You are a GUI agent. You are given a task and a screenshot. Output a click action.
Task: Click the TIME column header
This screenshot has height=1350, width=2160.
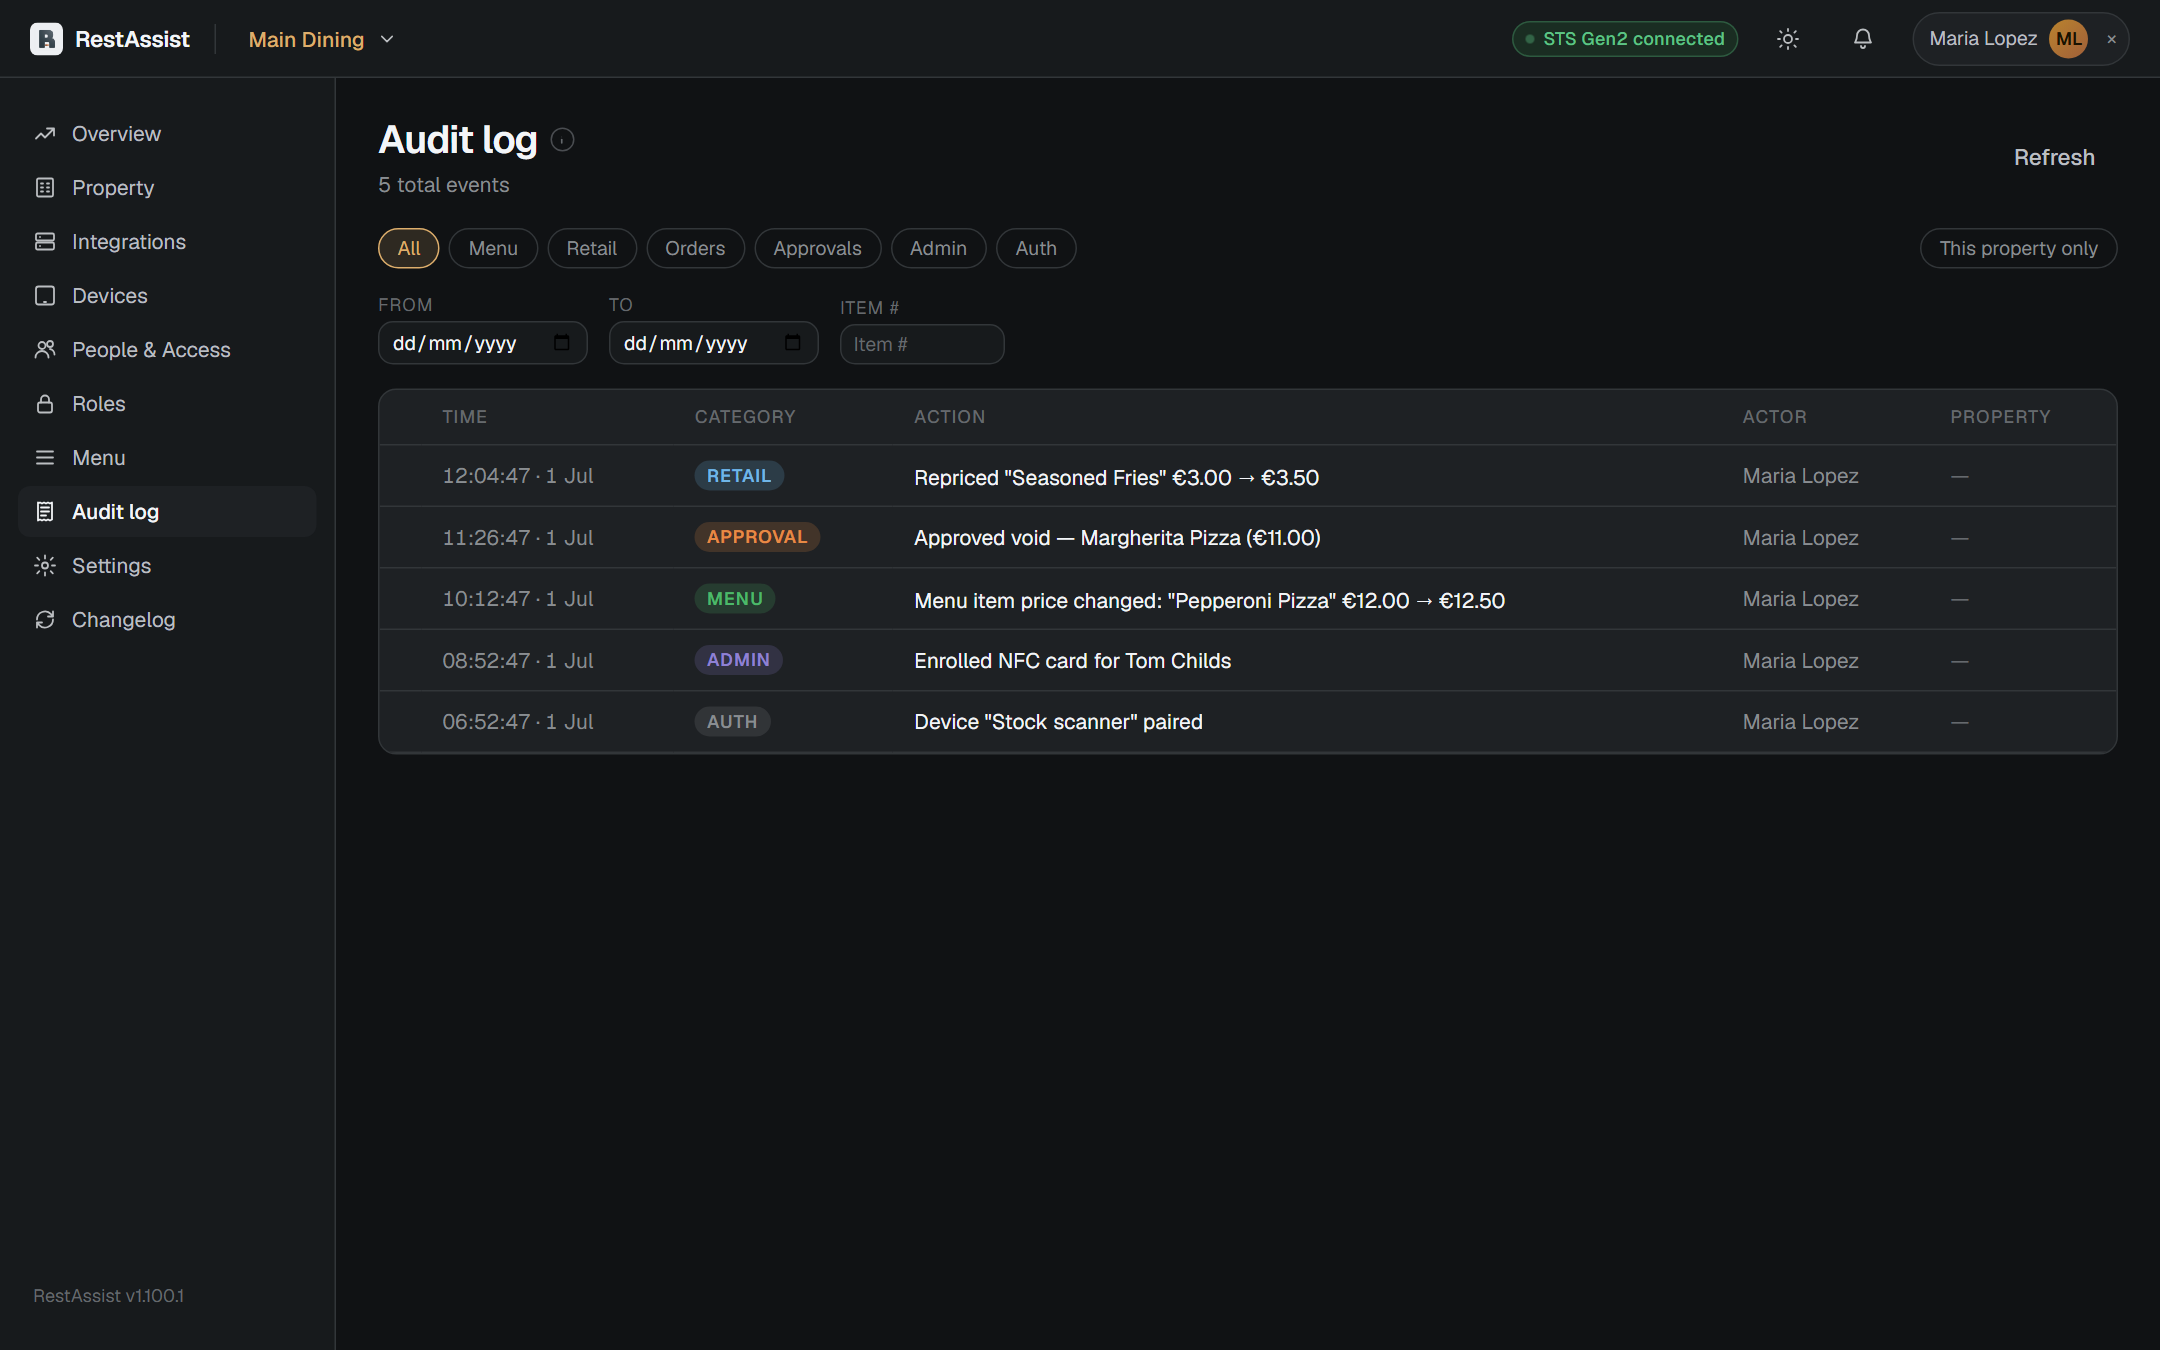[465, 417]
